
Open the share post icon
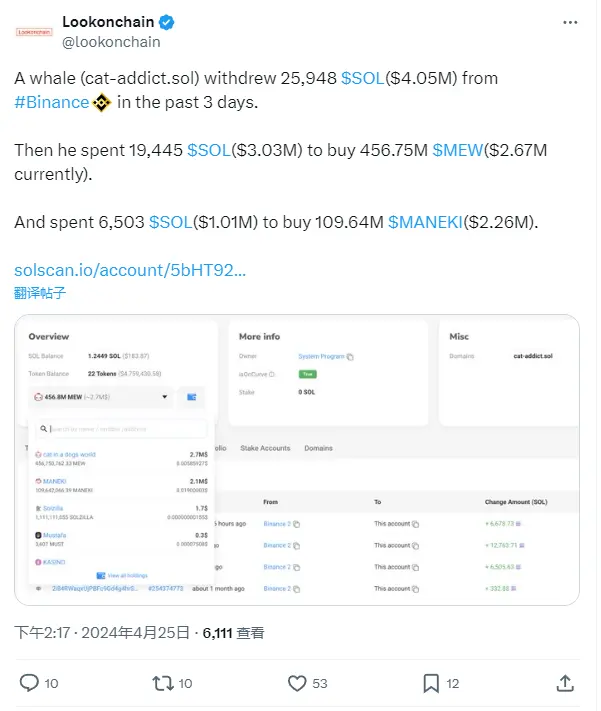[x=565, y=683]
